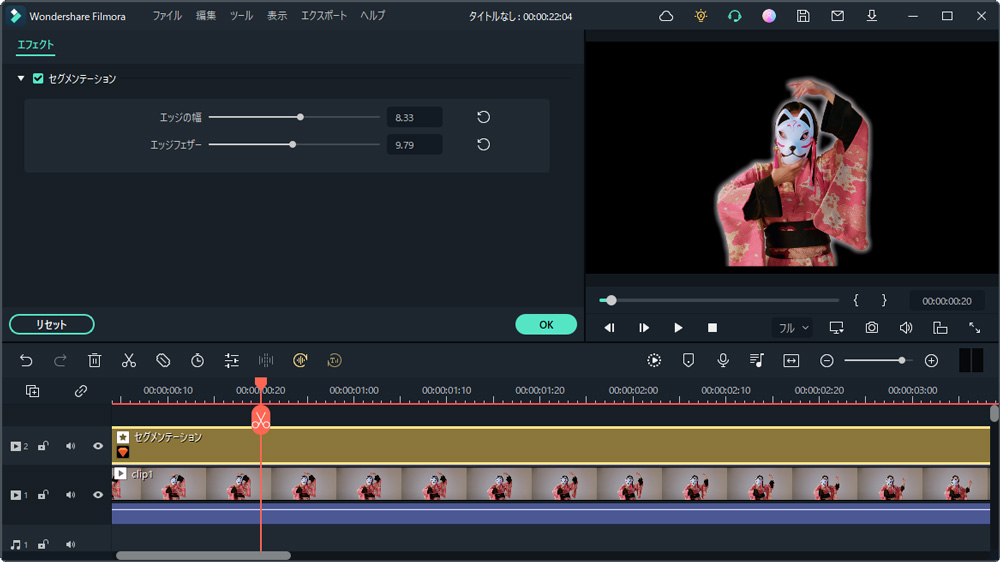This screenshot has height=562, width=1000.
Task: Click the delete trash can icon
Action: pyautogui.click(x=94, y=360)
